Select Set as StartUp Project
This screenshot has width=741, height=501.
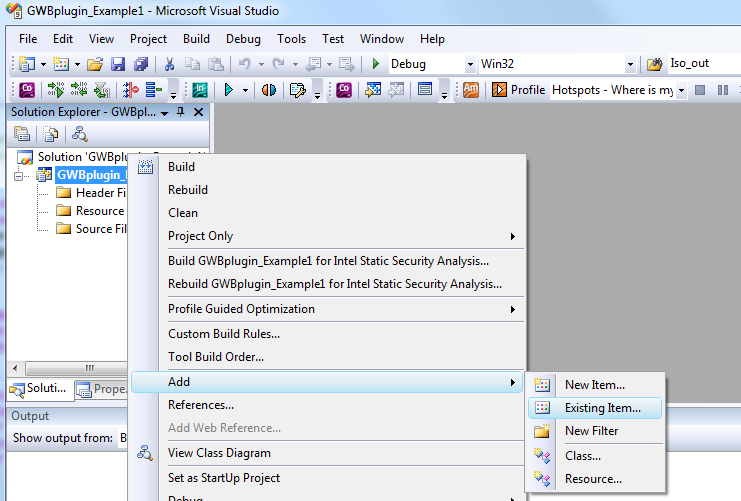point(327,478)
